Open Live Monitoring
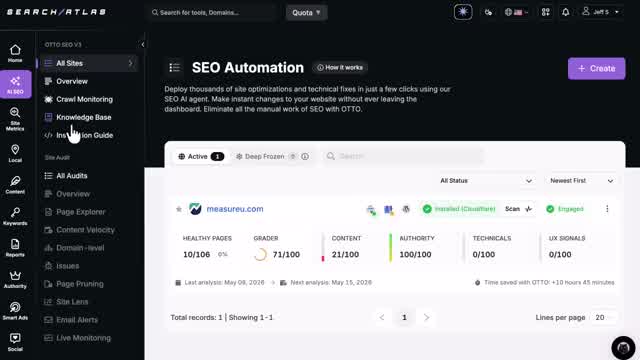 (83, 338)
